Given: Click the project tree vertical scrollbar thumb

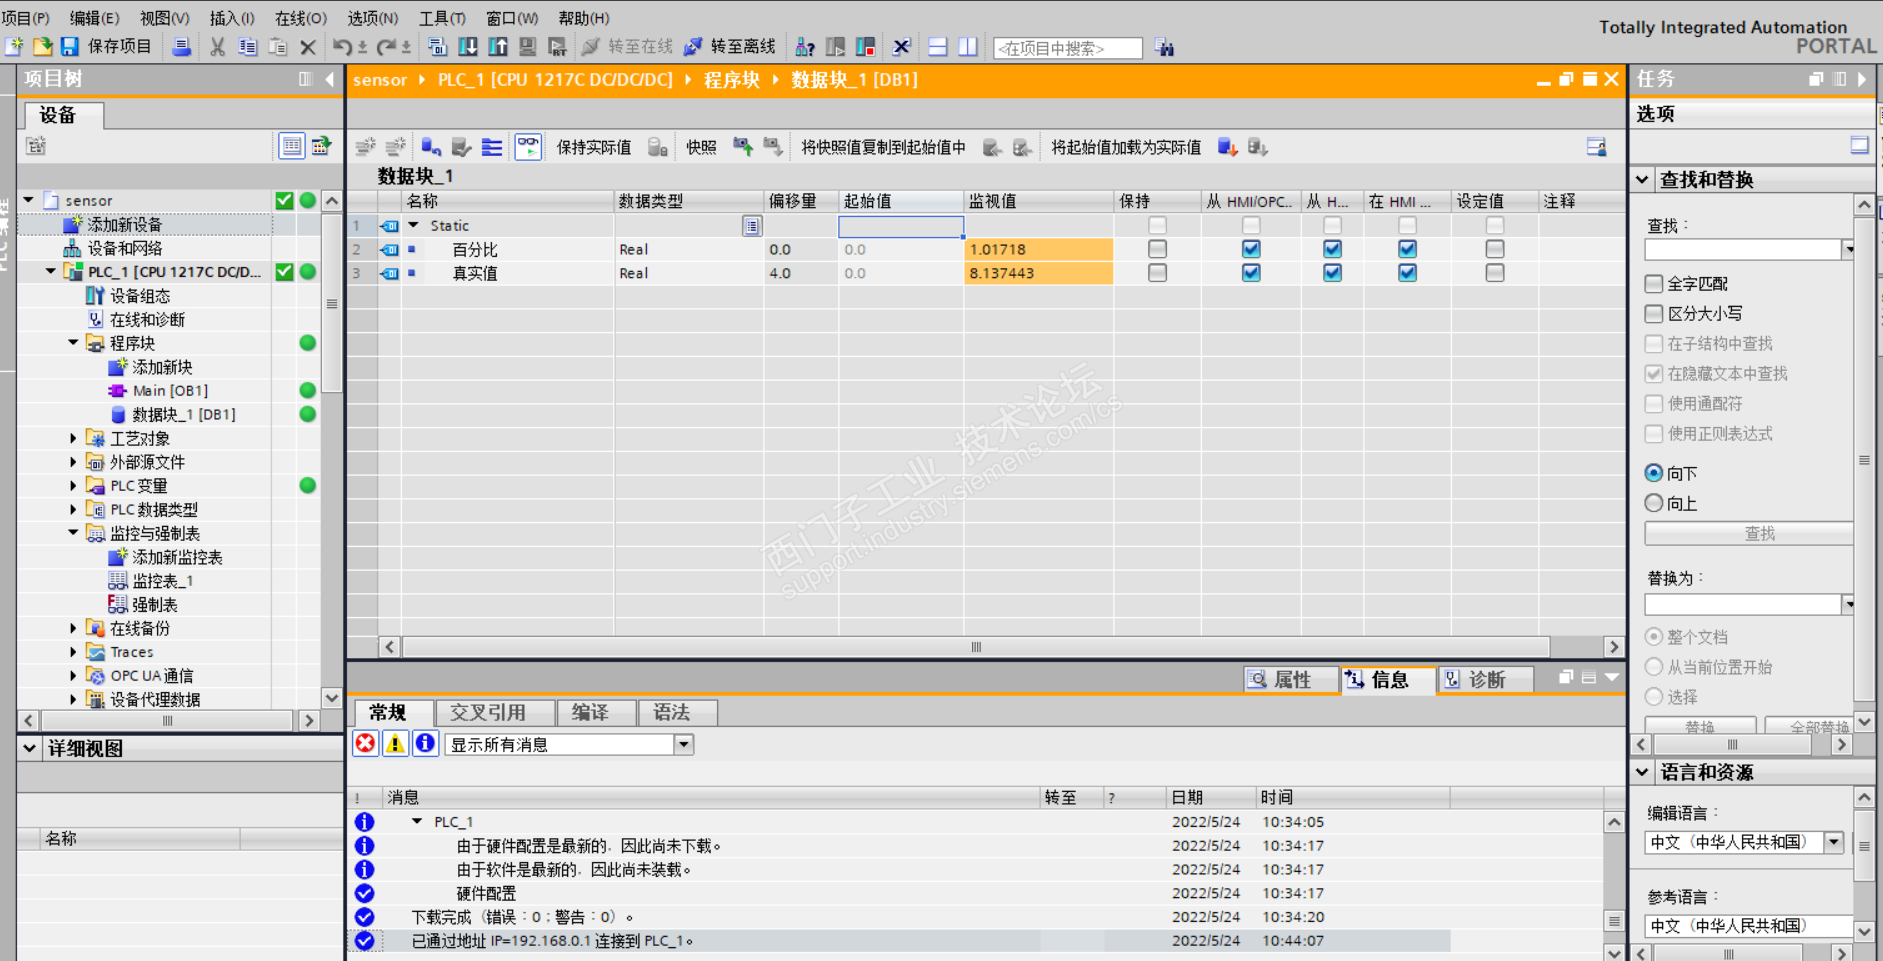Looking at the screenshot, I should (332, 303).
